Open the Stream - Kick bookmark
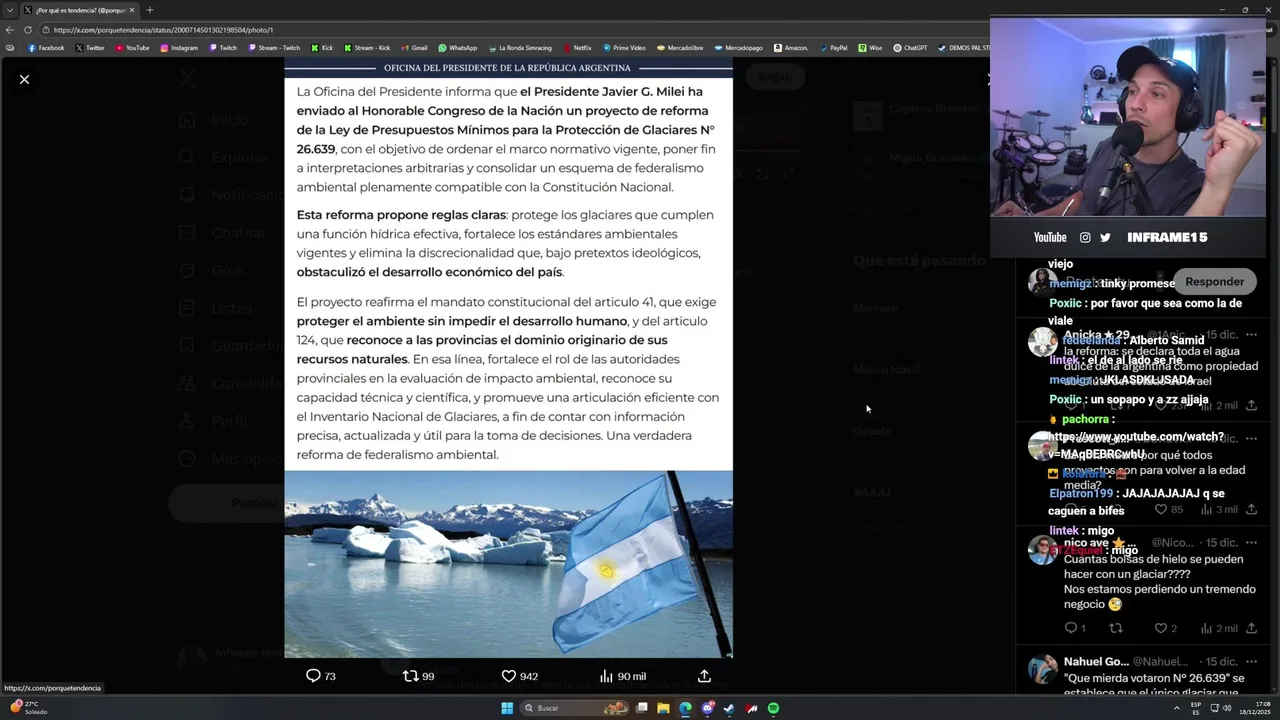 [367, 48]
